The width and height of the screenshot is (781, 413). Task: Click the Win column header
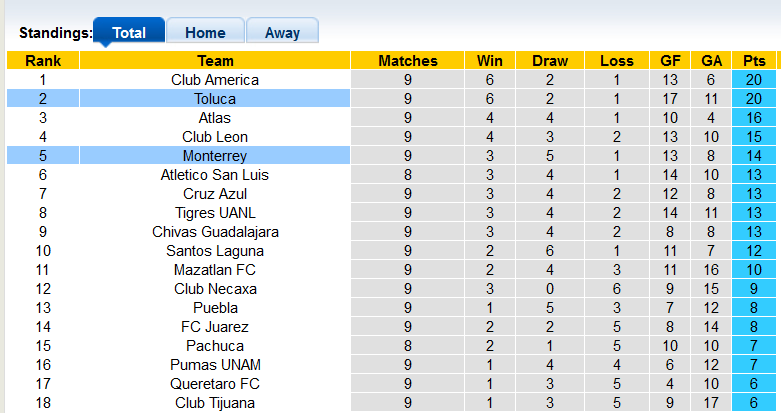(x=490, y=61)
